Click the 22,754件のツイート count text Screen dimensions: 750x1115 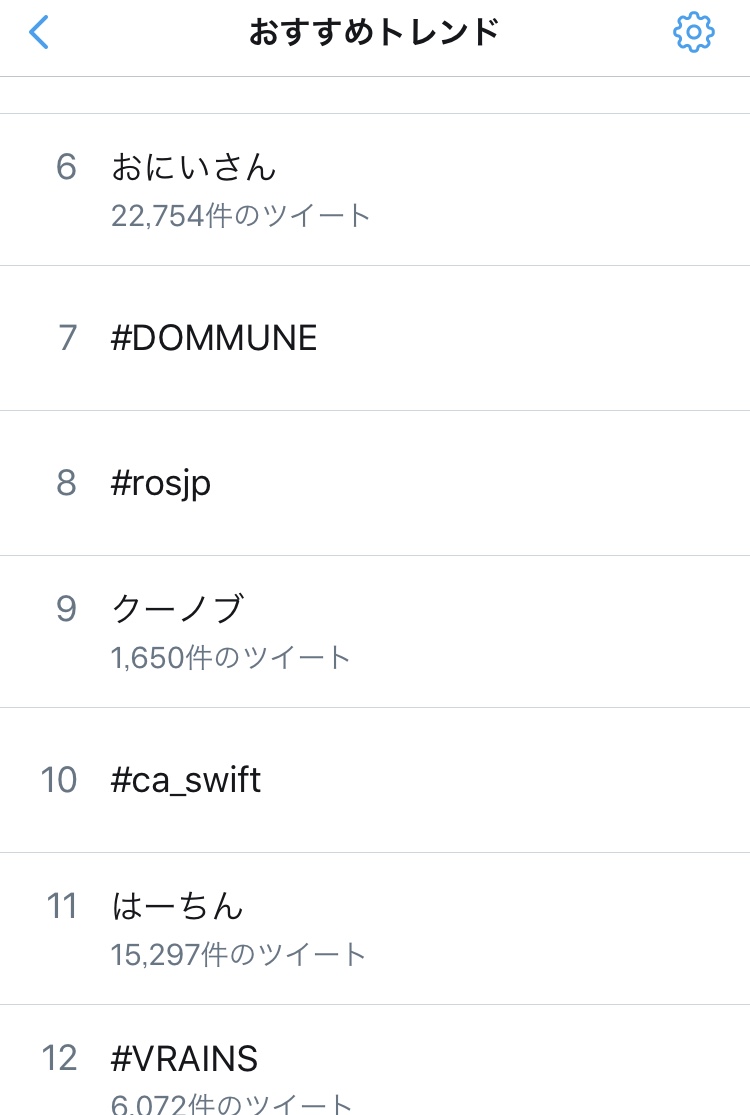241,215
